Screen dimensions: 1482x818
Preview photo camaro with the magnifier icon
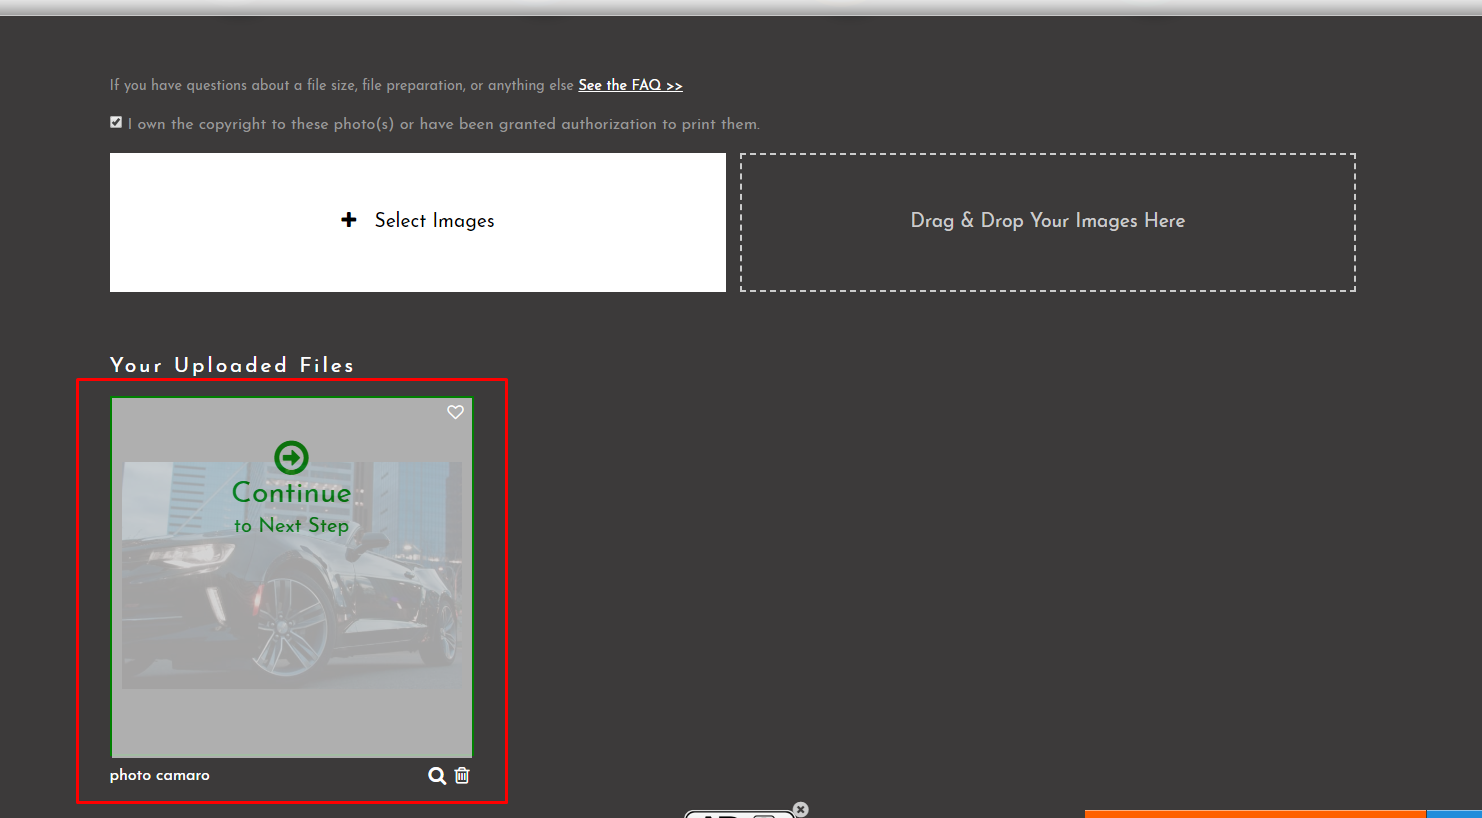point(437,775)
